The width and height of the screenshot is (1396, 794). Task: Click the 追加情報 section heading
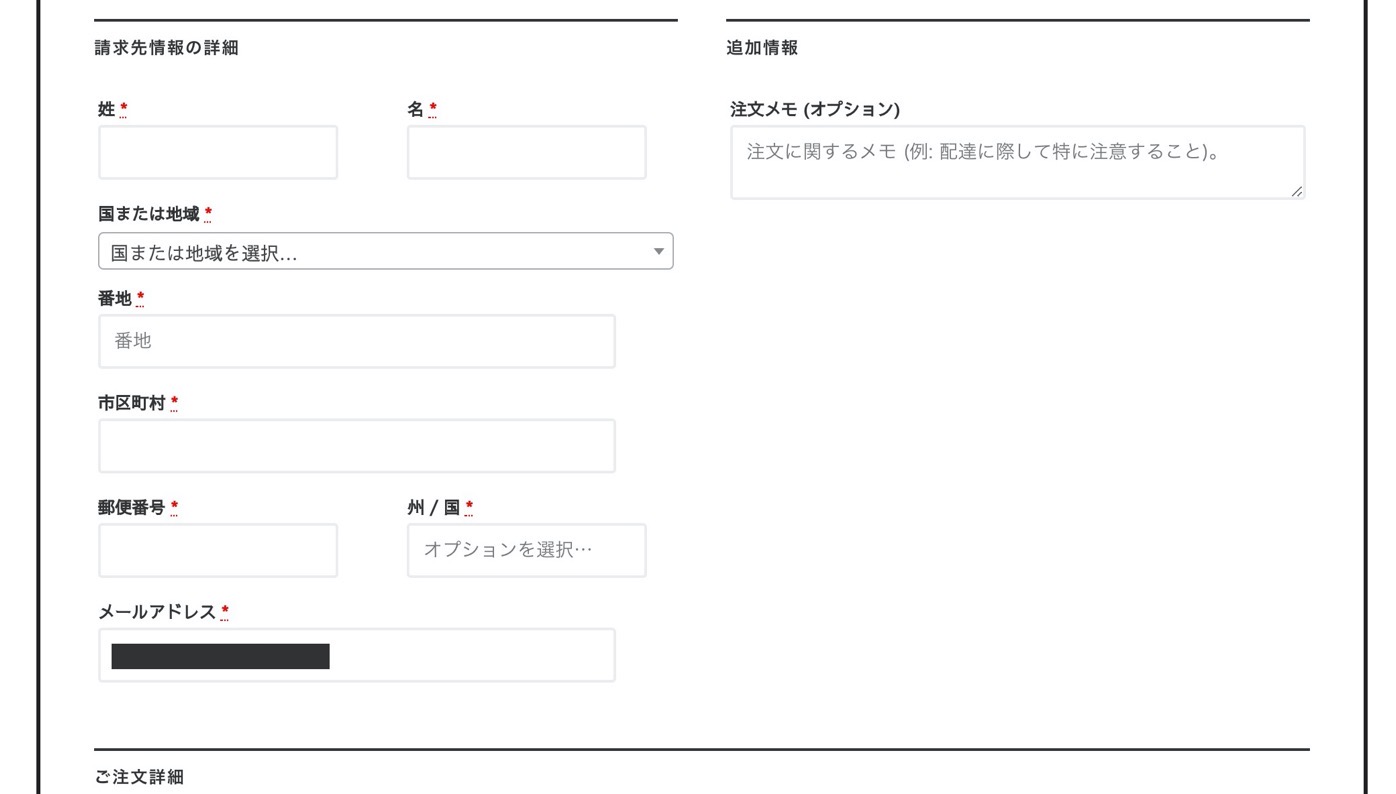[762, 47]
